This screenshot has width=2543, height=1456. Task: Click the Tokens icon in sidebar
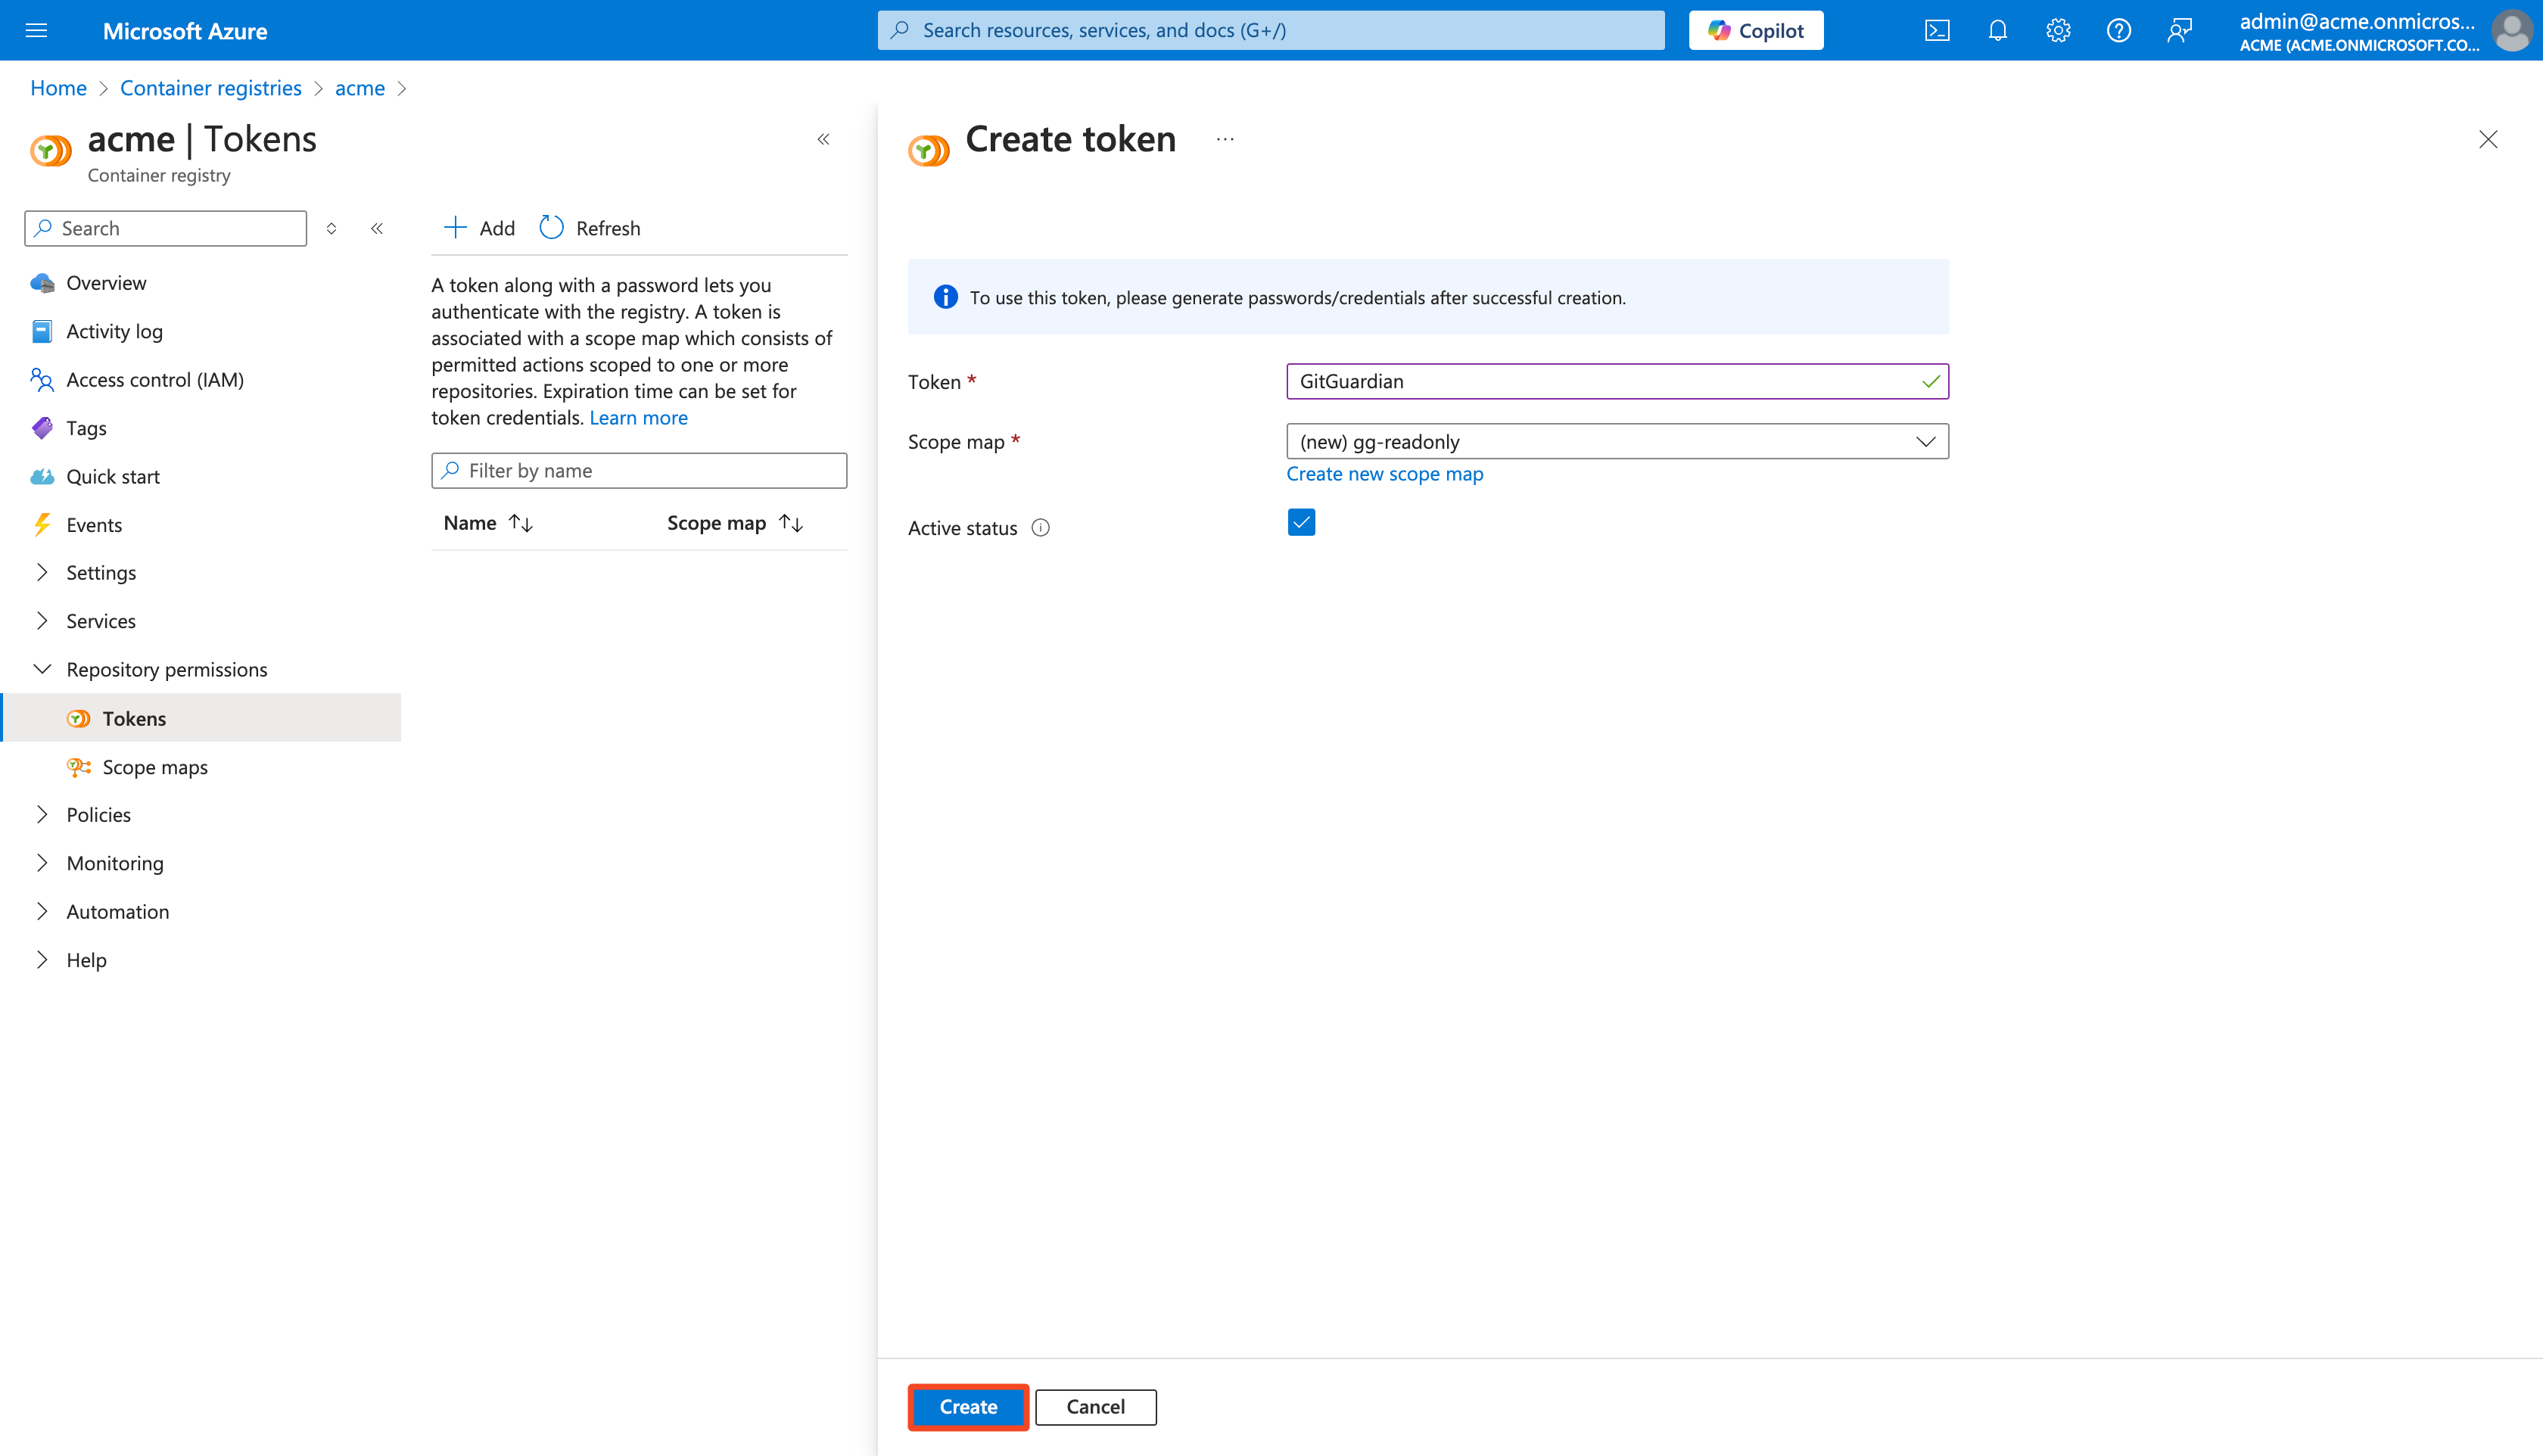tap(79, 719)
